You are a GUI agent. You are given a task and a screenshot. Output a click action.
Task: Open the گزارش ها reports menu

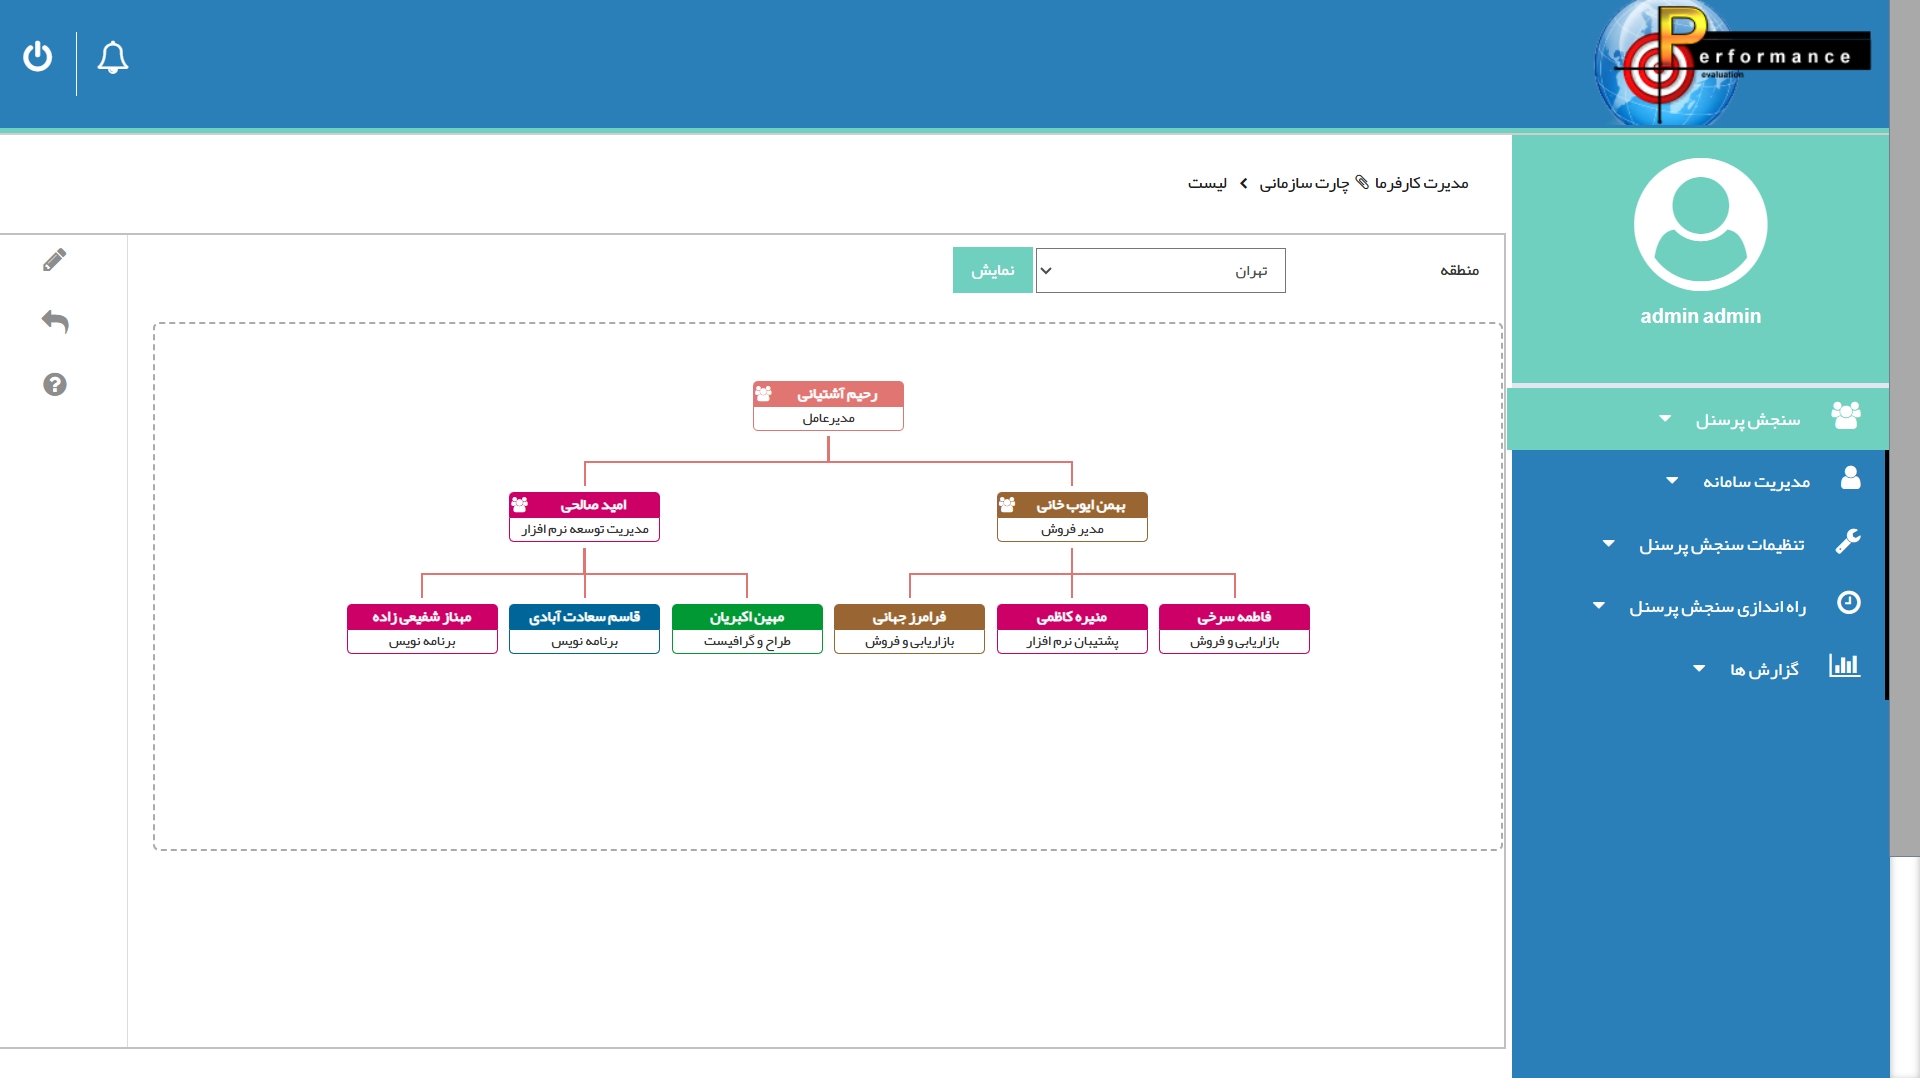point(1763,669)
